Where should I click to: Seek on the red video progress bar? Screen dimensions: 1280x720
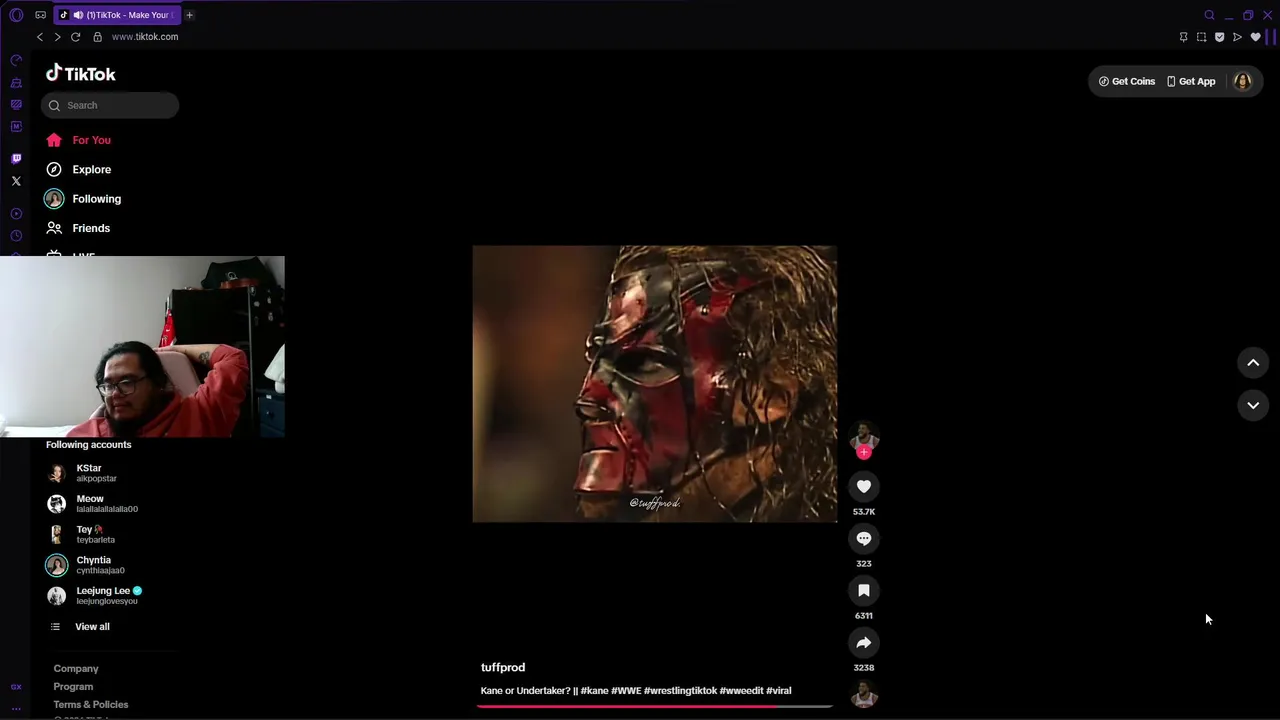tap(655, 706)
